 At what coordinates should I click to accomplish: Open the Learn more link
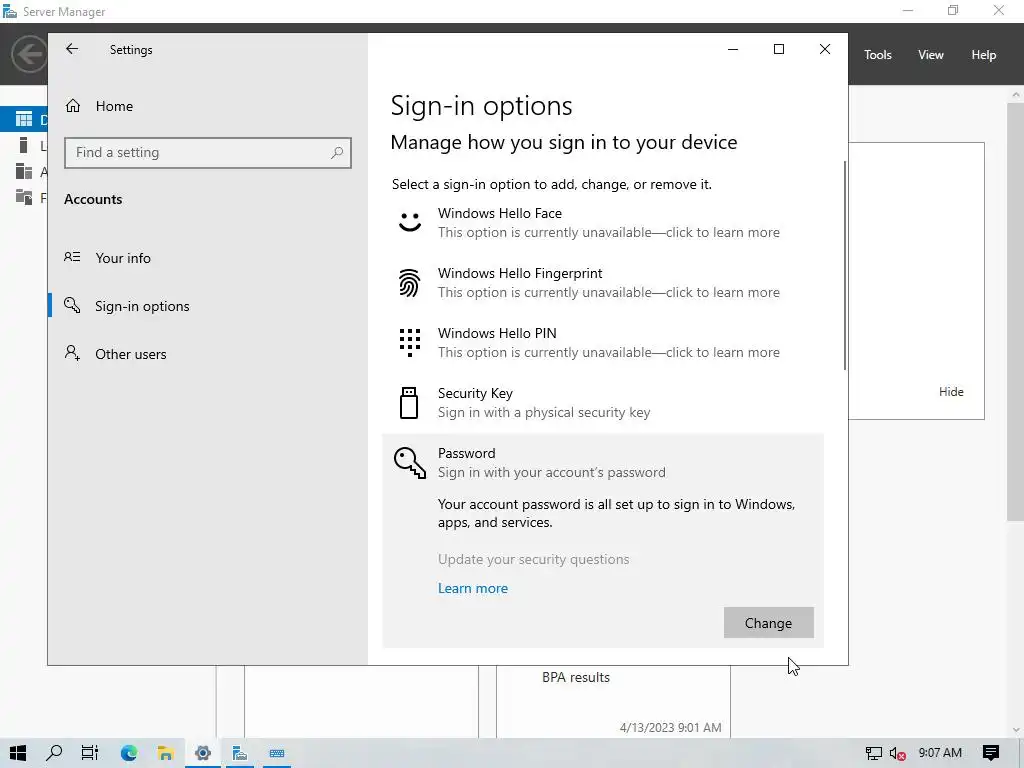(x=473, y=588)
